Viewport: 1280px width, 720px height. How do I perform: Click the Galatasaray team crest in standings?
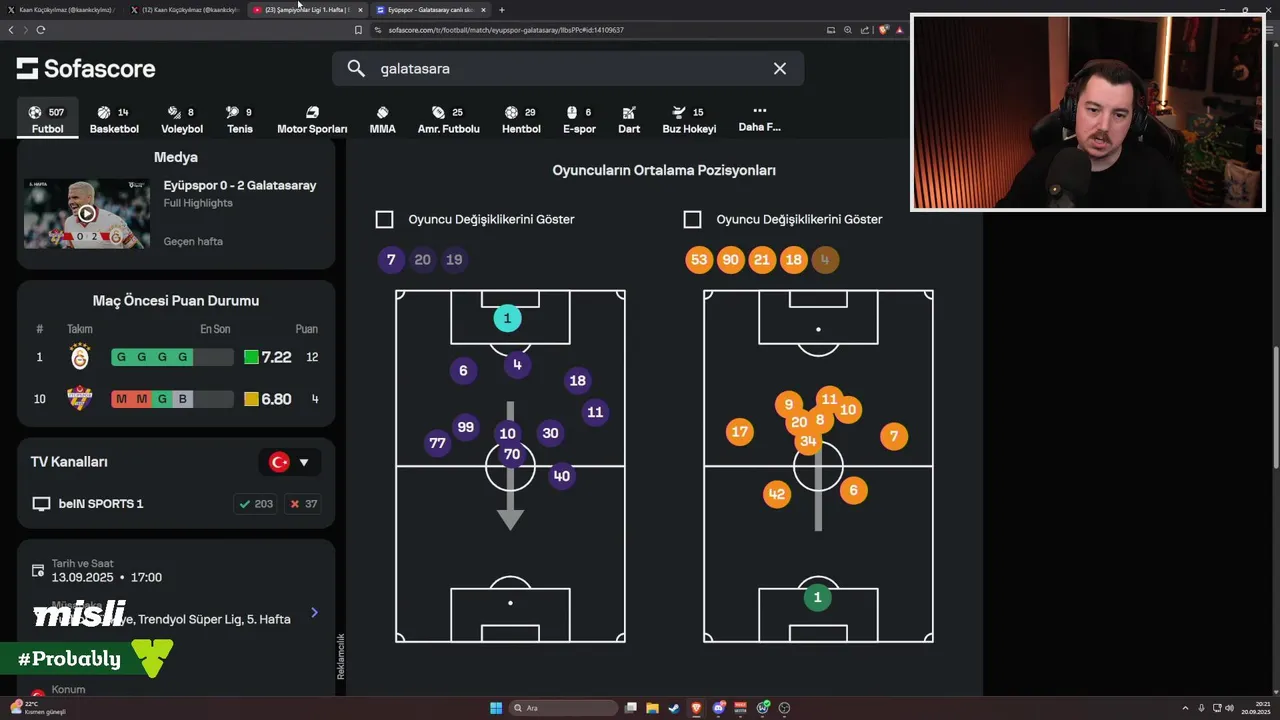(80, 357)
